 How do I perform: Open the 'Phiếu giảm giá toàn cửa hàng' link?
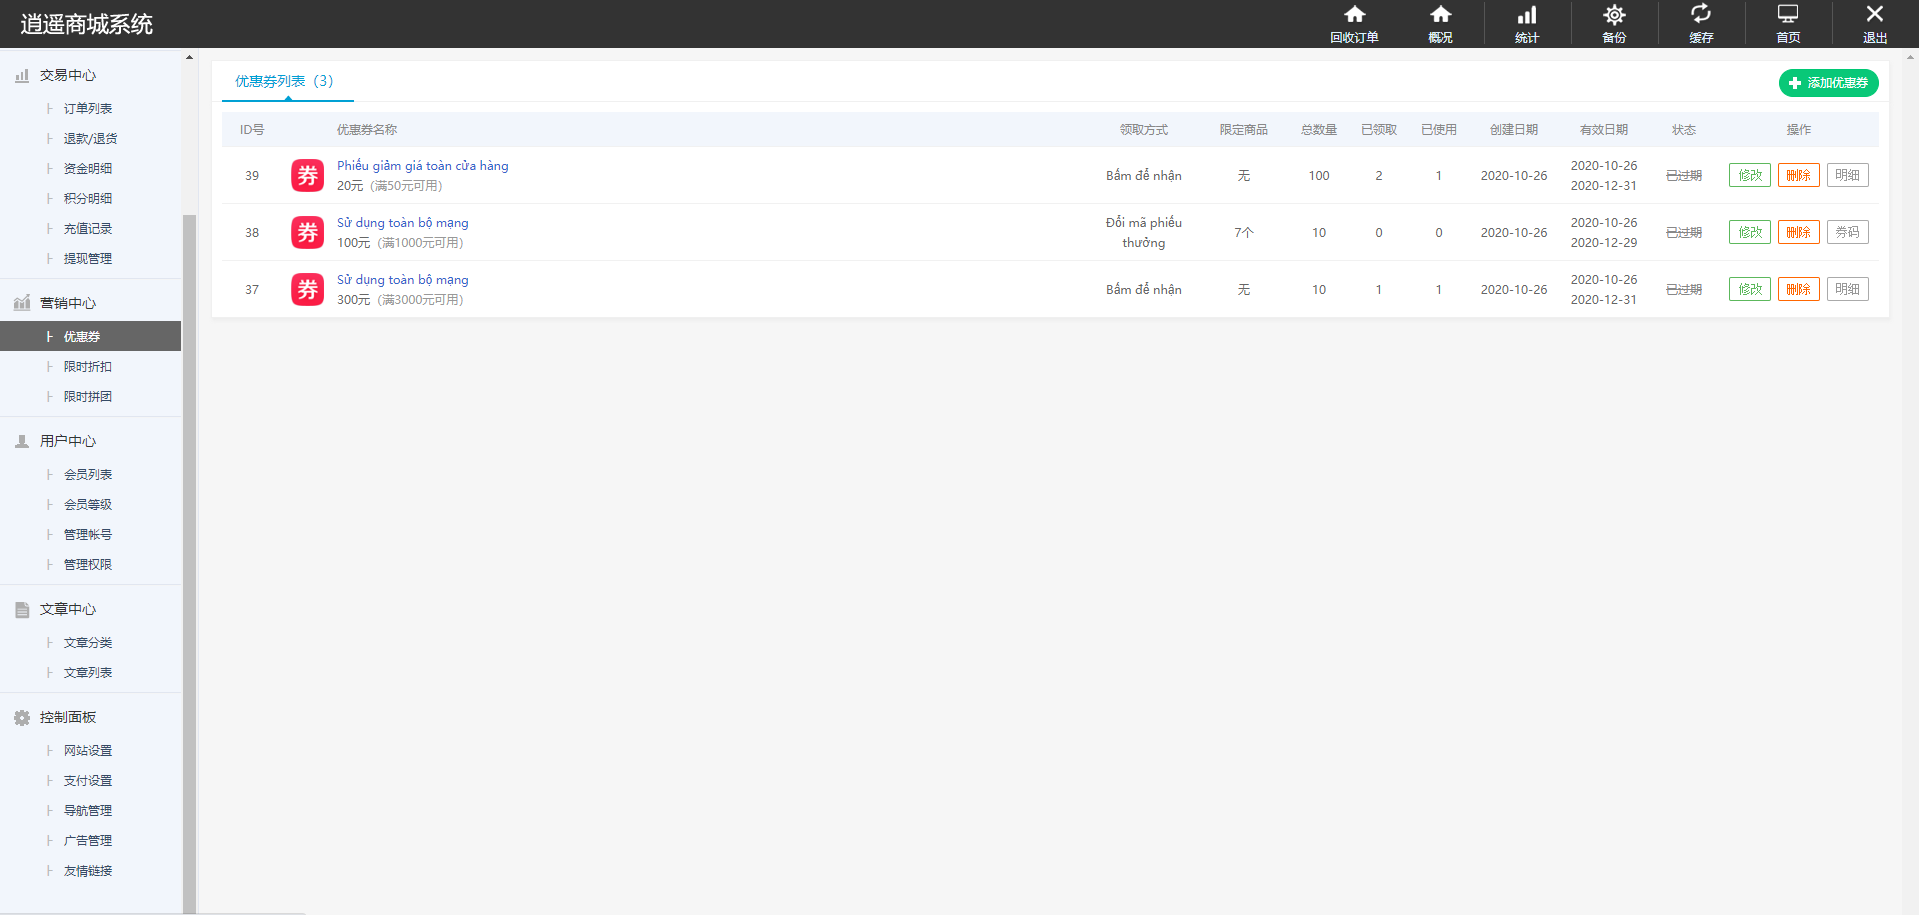click(422, 165)
